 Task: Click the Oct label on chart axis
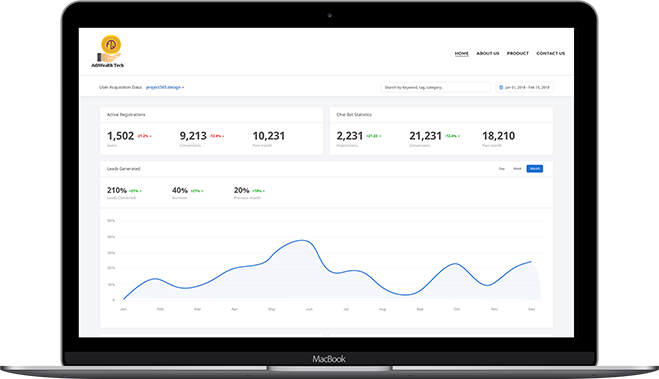coord(457,309)
